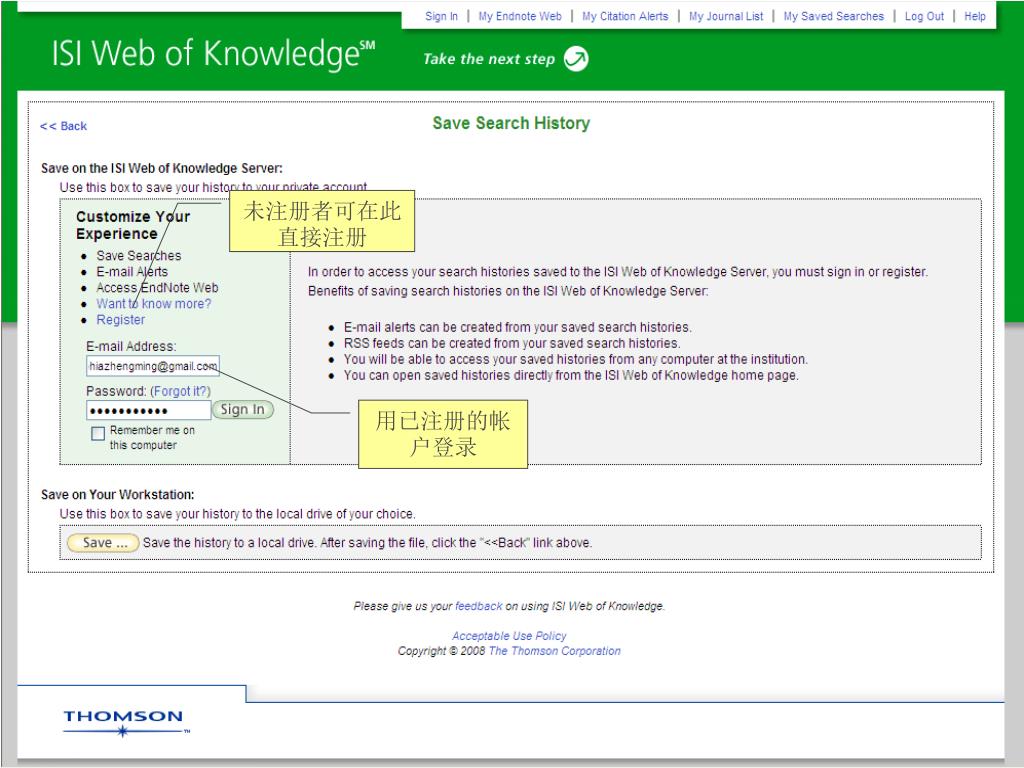Screen dimensions: 1024x768
Task: Open My Journal List
Action: pos(726,16)
